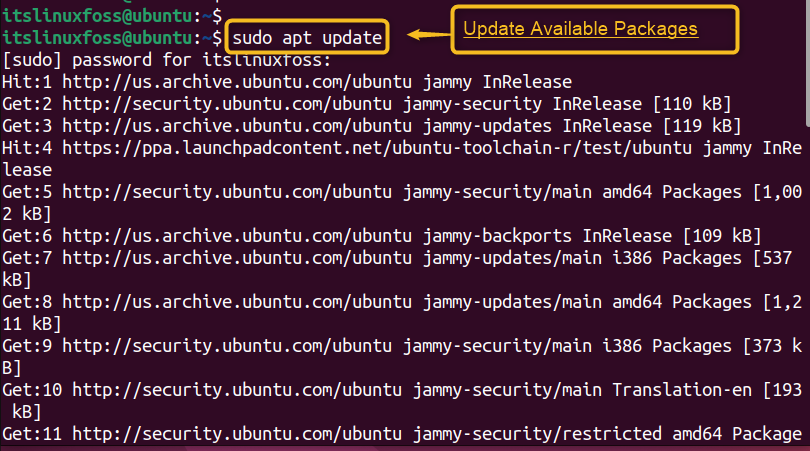810x451 pixels.
Task: Click the 'Hit:1' us.archive.ubuntu.com jammy InRelease line
Action: (x=287, y=82)
